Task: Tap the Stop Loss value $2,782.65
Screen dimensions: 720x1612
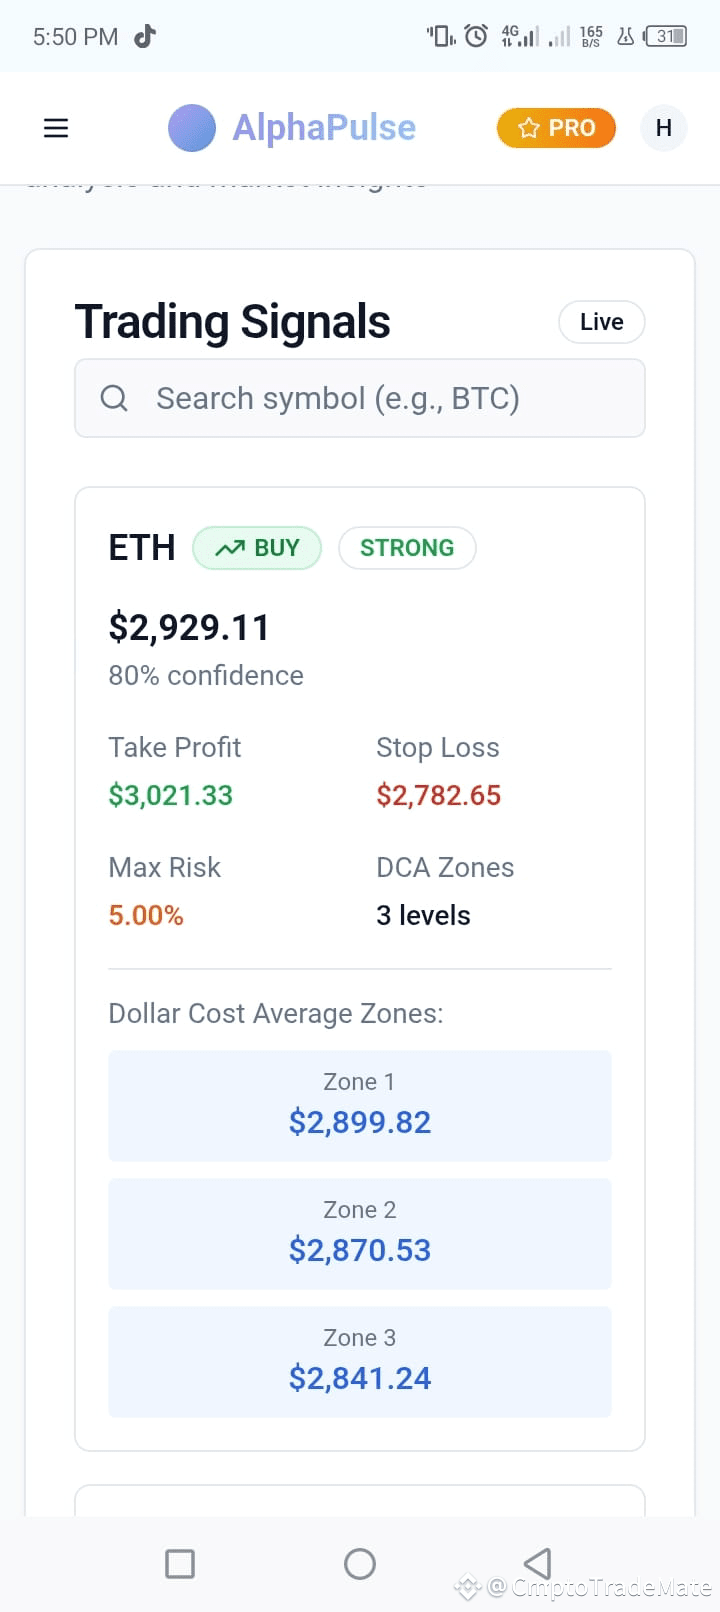Action: [439, 795]
